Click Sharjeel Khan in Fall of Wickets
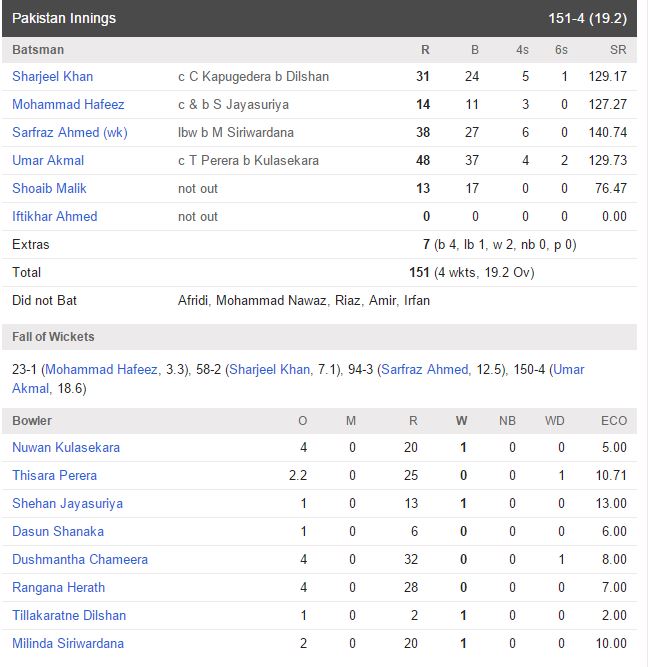648x667 pixels. point(270,370)
